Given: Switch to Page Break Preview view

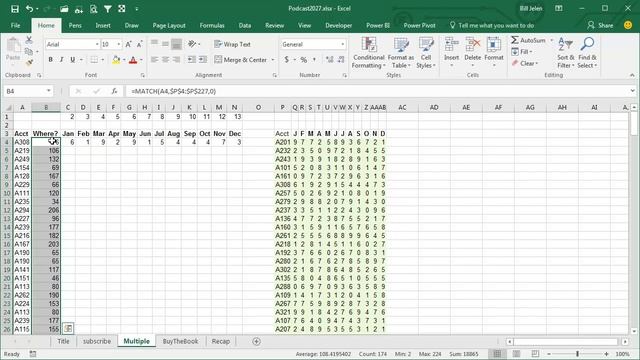Looking at the screenshot, I should click(535, 354).
